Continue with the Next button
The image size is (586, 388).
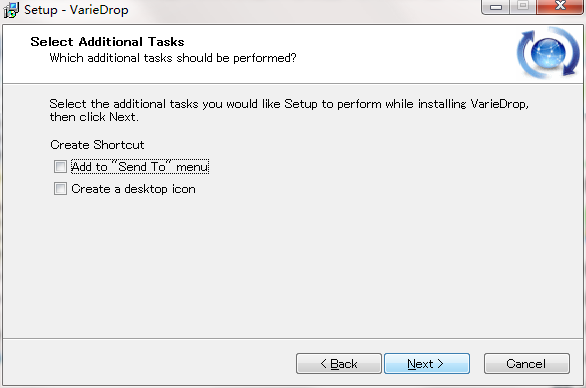coord(427,364)
